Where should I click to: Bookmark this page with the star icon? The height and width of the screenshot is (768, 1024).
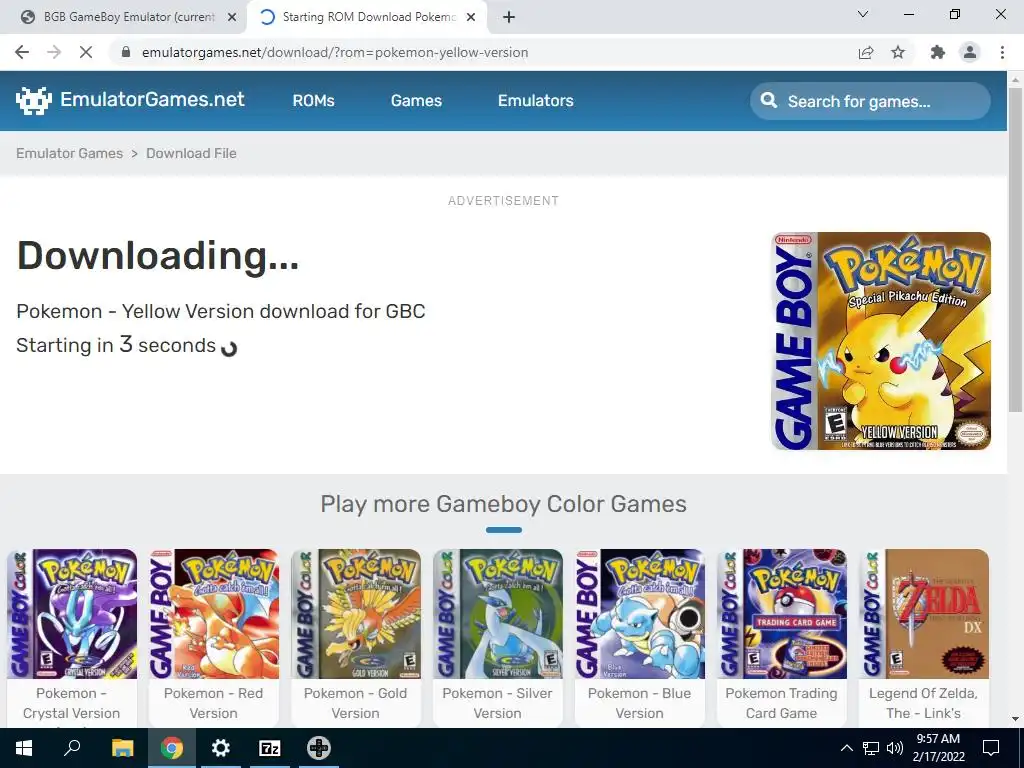(898, 52)
